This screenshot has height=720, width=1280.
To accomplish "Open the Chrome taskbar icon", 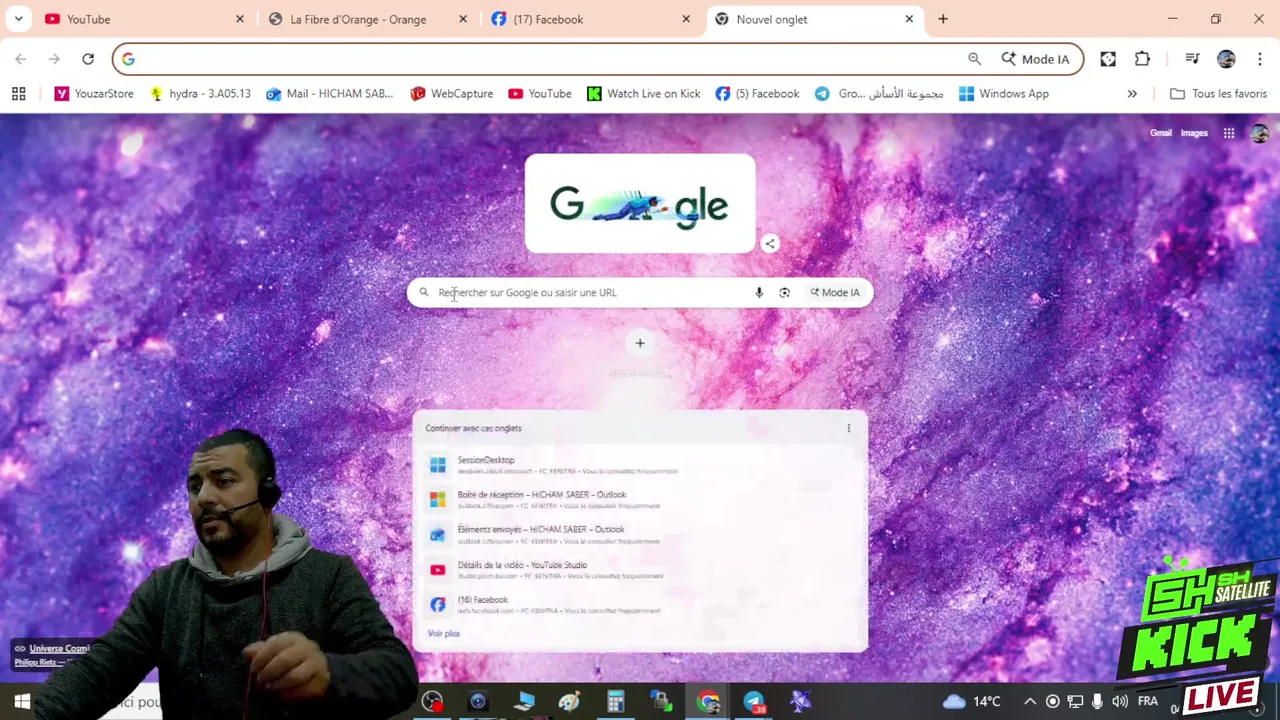I will (x=708, y=702).
